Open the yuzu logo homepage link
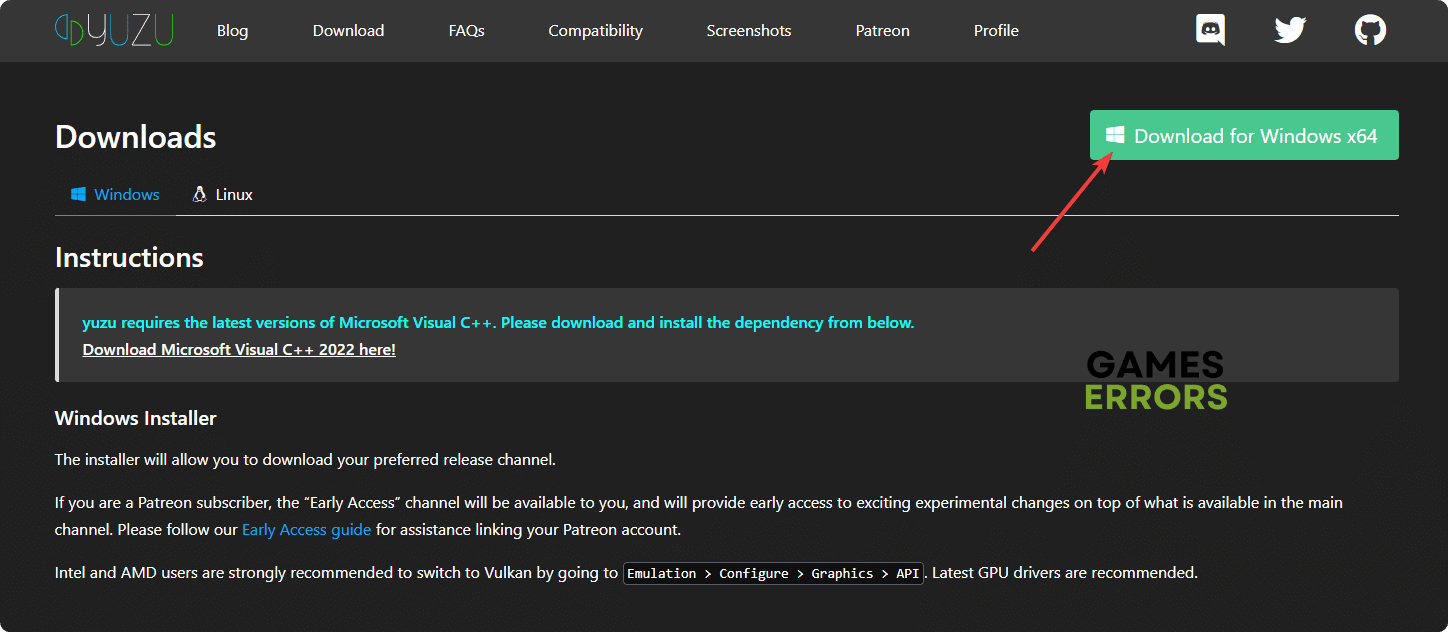The image size is (1448, 632). click(114, 30)
